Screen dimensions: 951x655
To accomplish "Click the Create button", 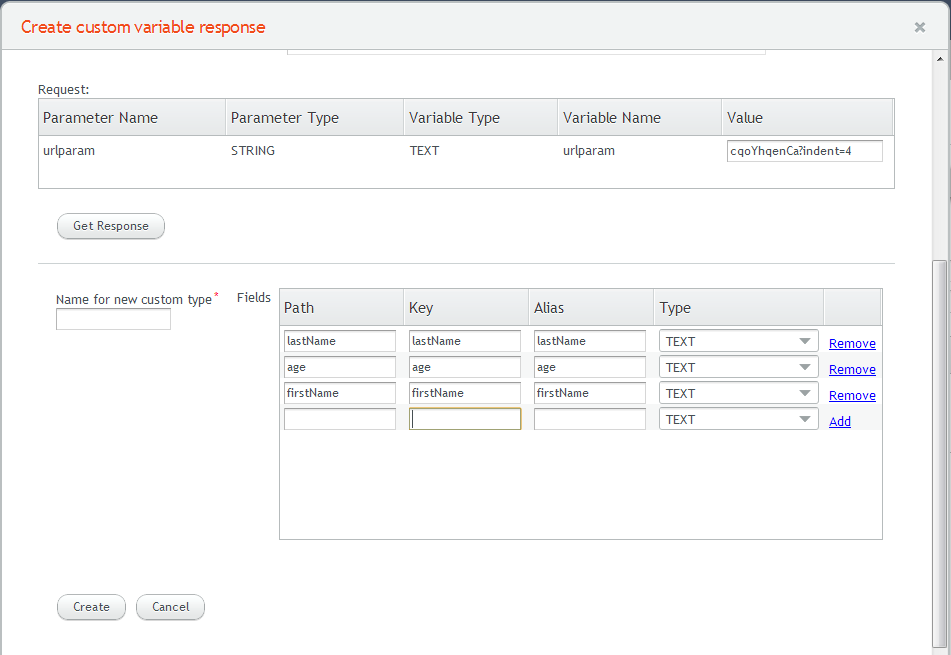I will [x=91, y=606].
